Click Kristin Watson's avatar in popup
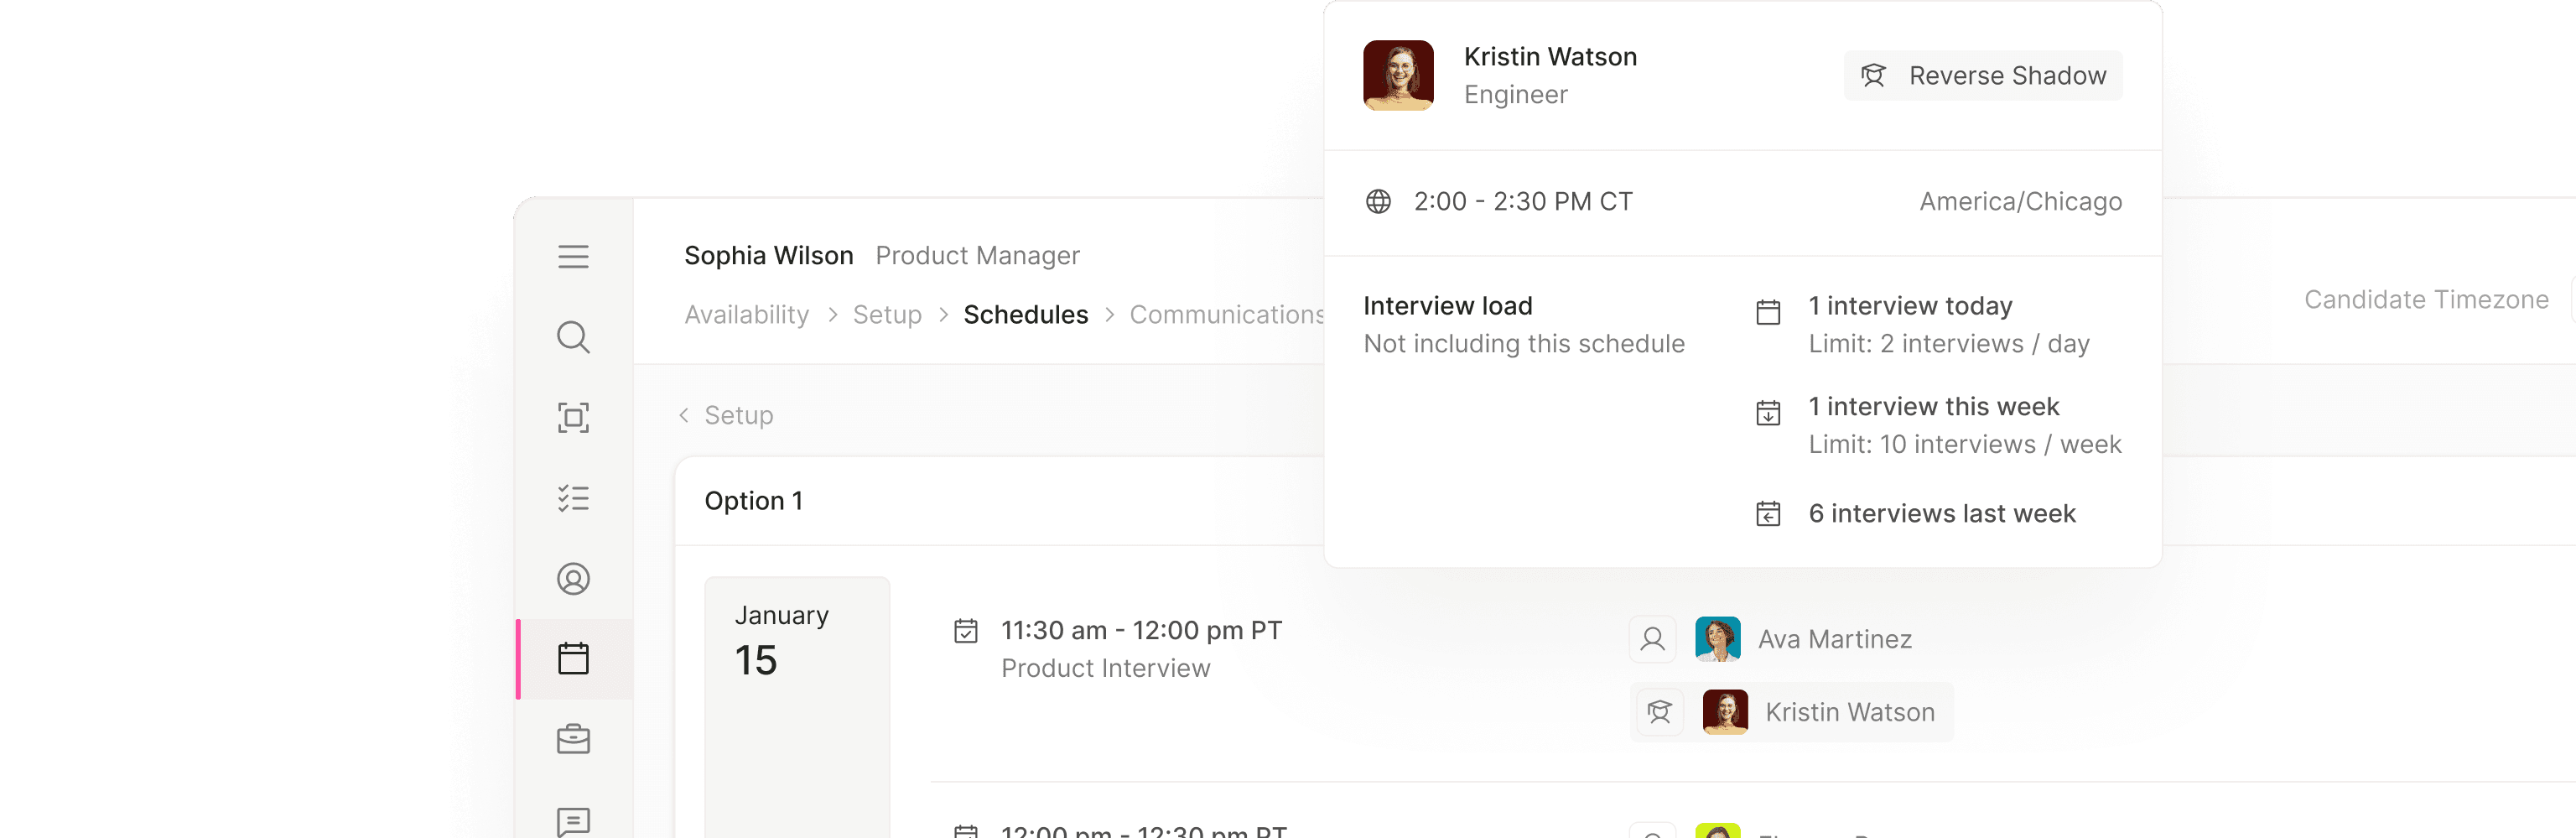This screenshot has width=2576, height=838. (x=1398, y=76)
